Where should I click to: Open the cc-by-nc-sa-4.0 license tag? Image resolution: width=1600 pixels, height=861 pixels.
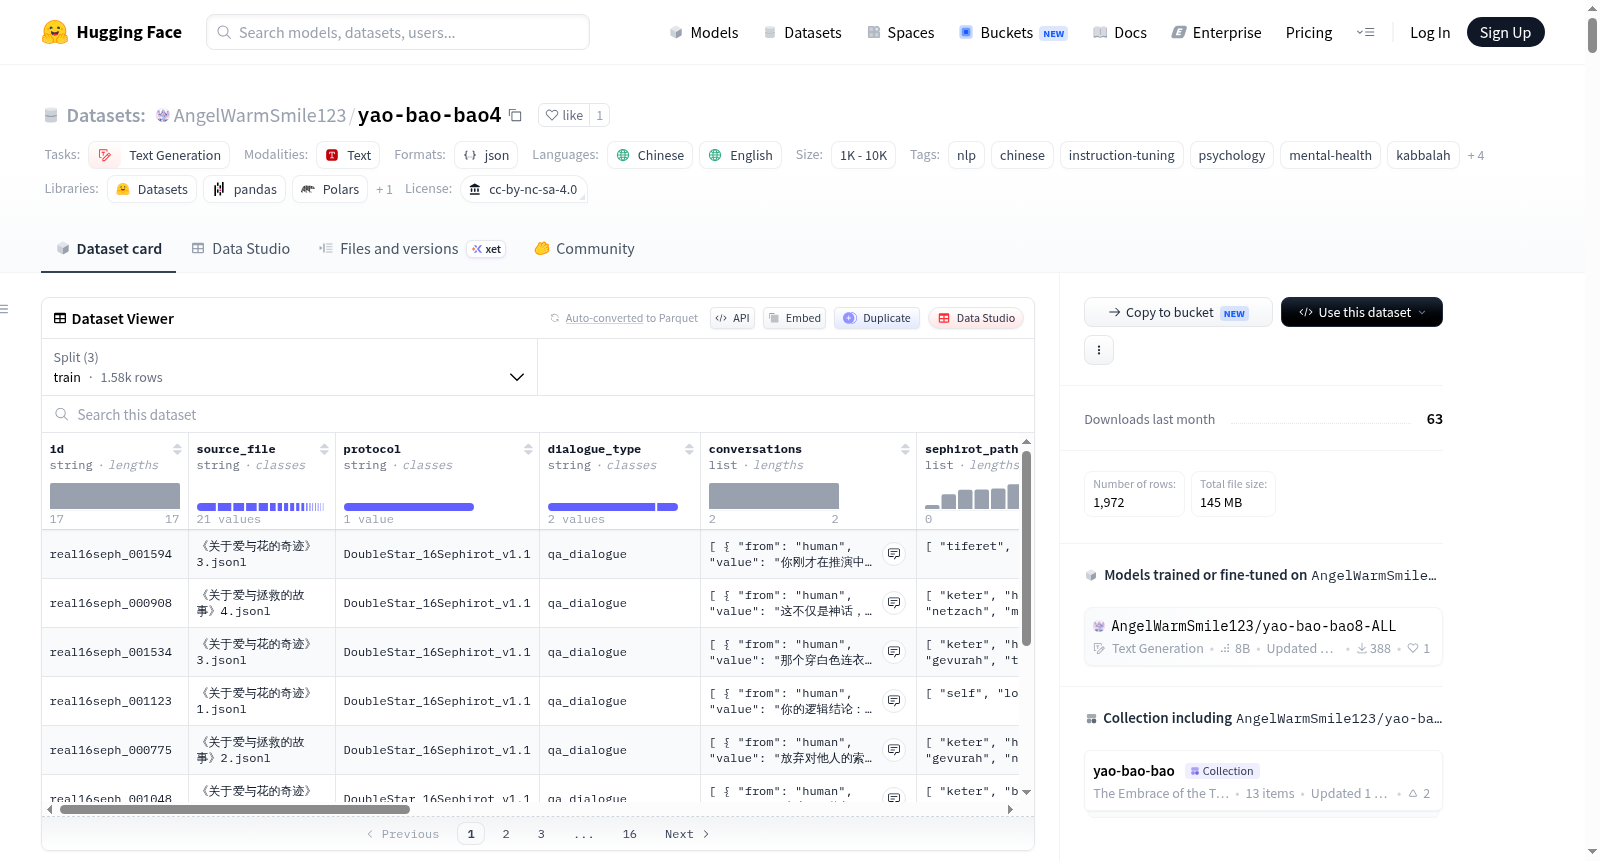[524, 189]
